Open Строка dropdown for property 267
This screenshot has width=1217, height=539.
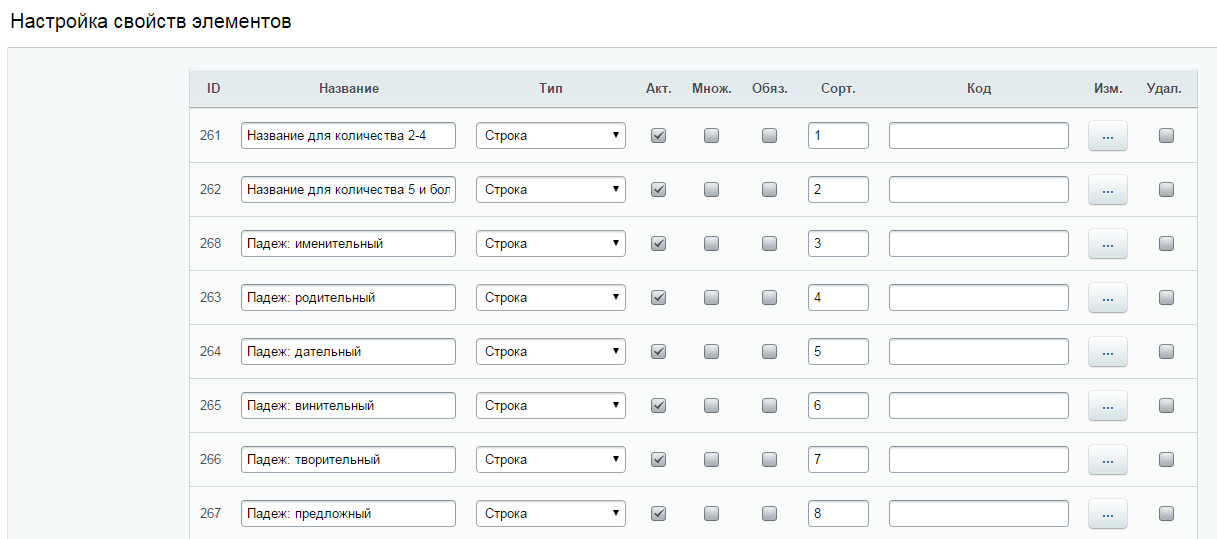pos(551,513)
